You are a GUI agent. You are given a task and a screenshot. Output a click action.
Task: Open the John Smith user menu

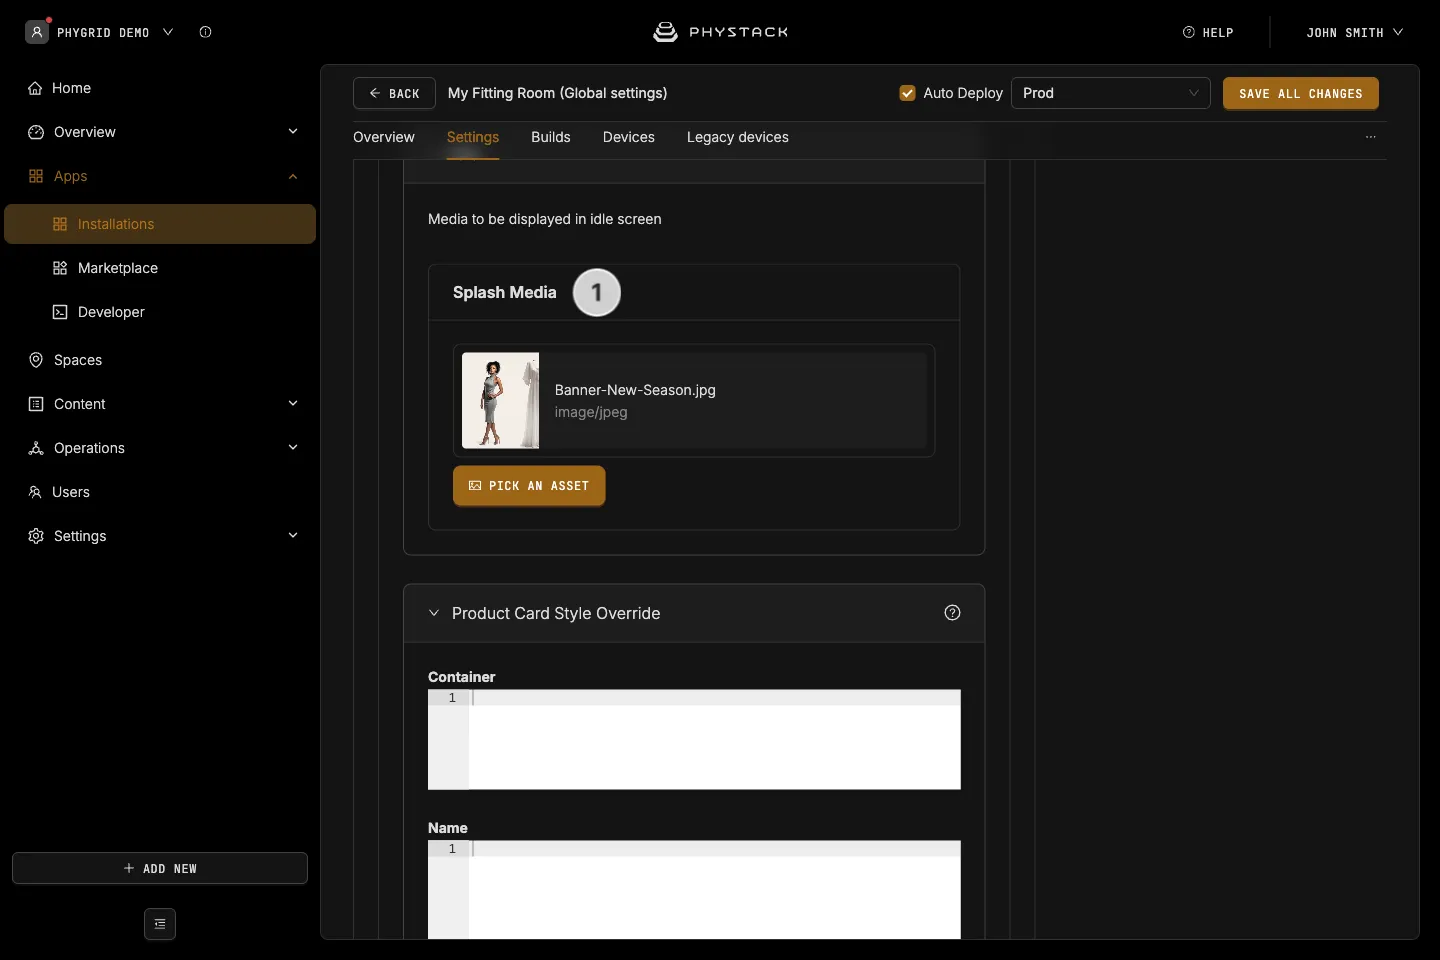click(1354, 32)
